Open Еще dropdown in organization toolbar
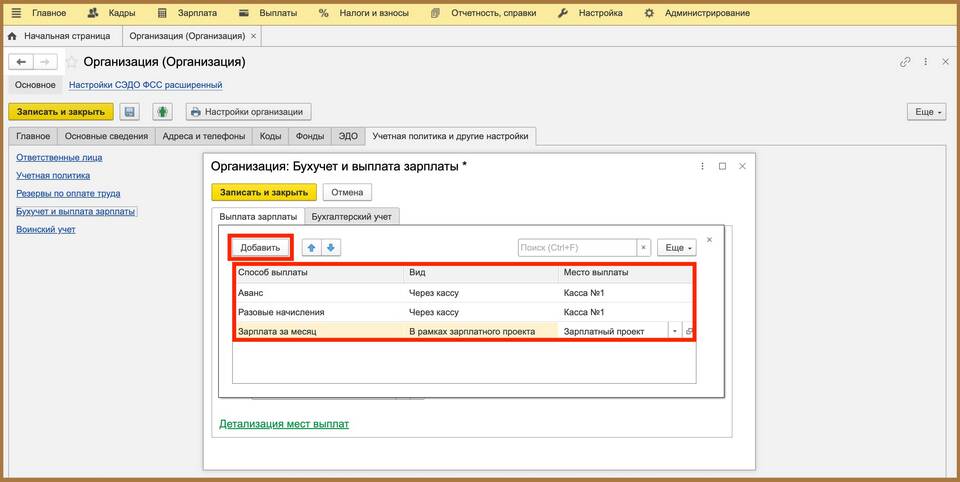The height and width of the screenshot is (482, 960). point(926,112)
